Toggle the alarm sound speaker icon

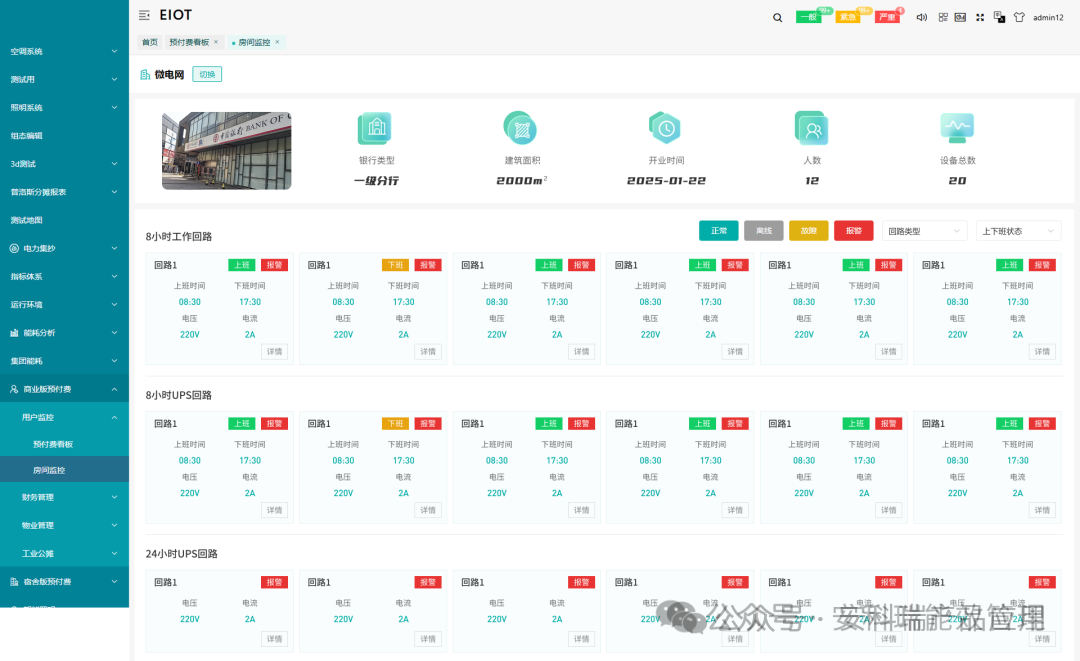(x=922, y=17)
